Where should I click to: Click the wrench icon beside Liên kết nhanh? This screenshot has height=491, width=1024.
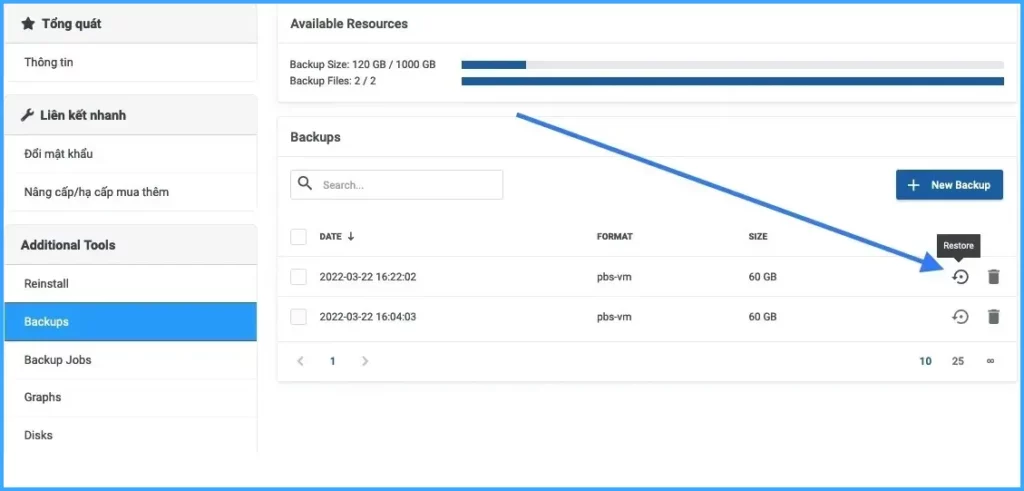click(27, 116)
